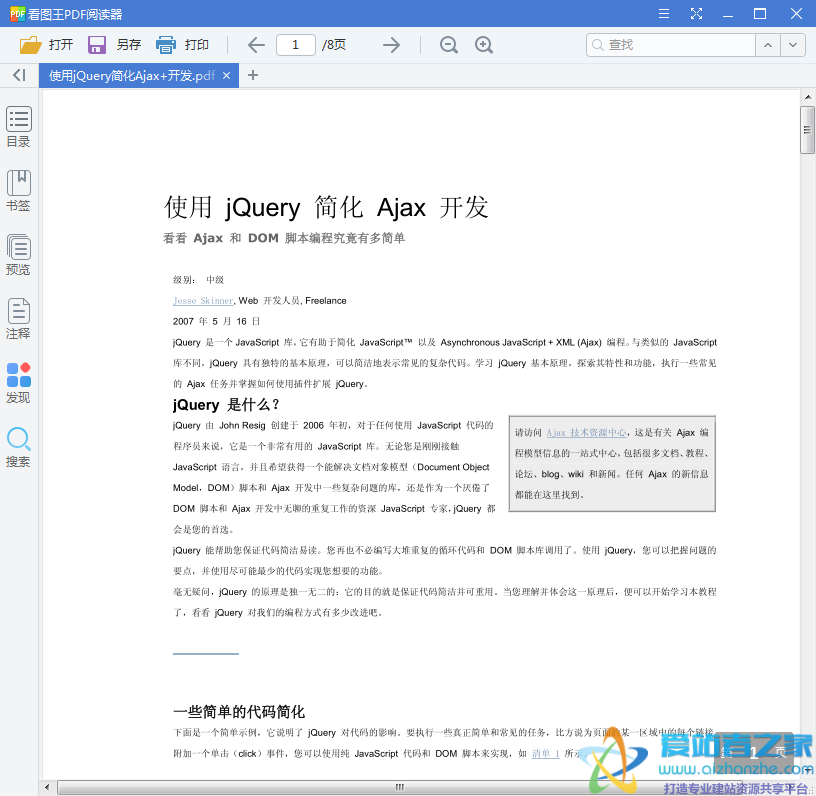Click the 查找 search input box
816x796 pixels.
tap(671, 45)
